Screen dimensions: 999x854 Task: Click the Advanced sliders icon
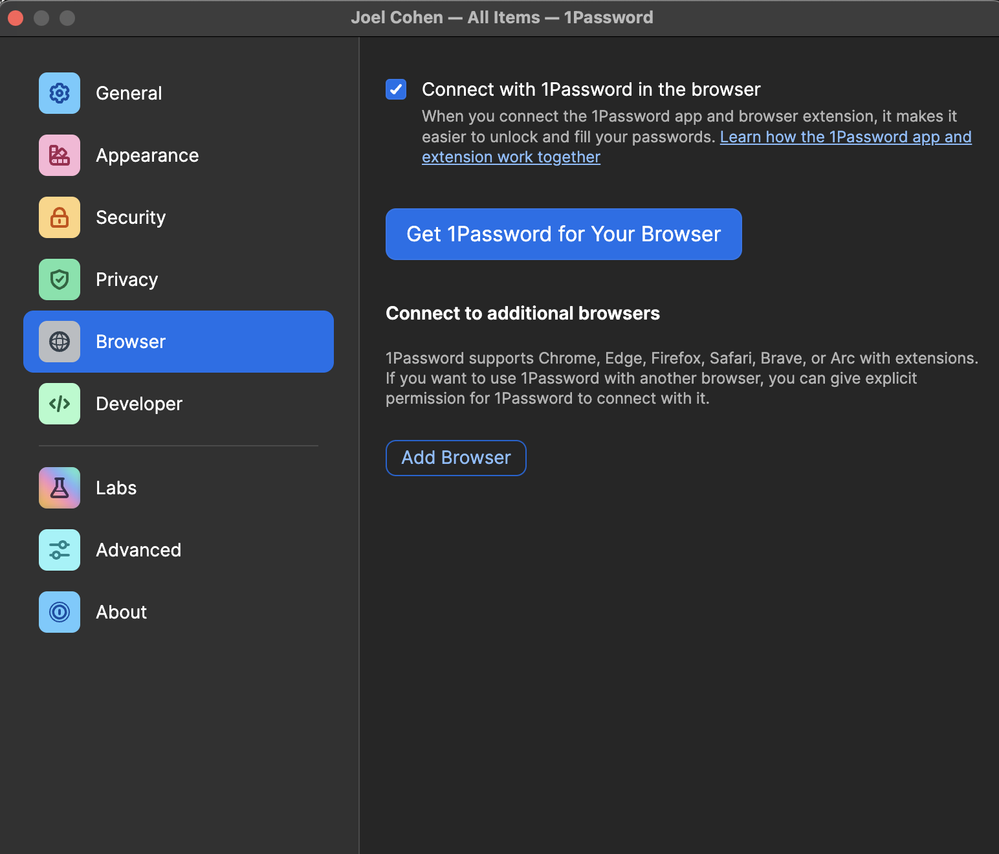(x=59, y=550)
